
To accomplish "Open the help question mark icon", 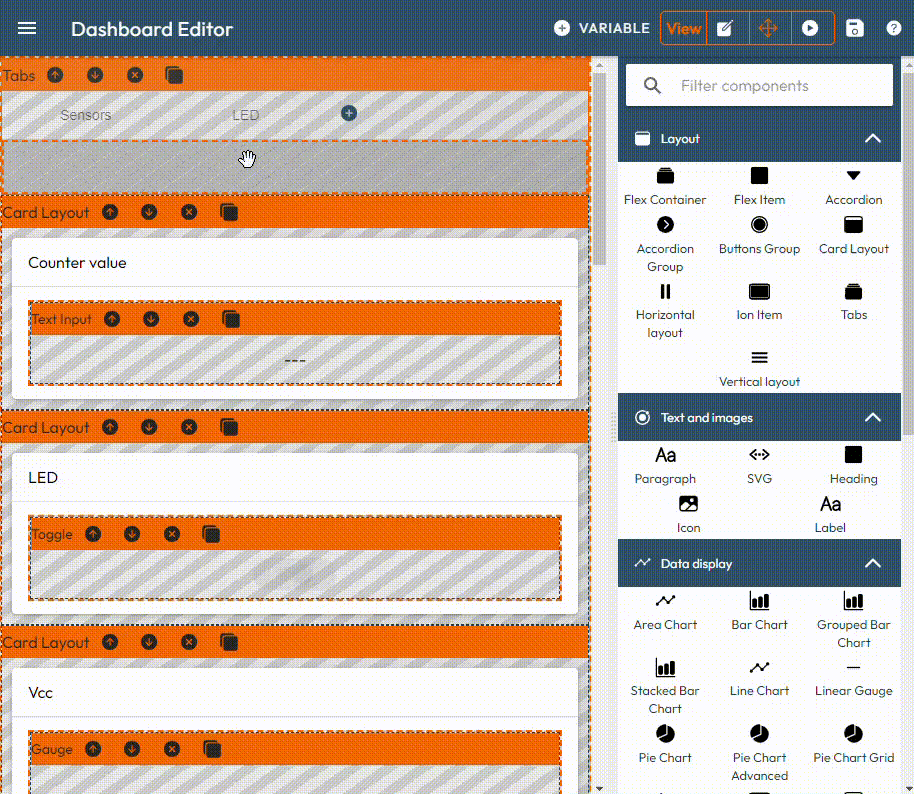I will pyautogui.click(x=894, y=28).
